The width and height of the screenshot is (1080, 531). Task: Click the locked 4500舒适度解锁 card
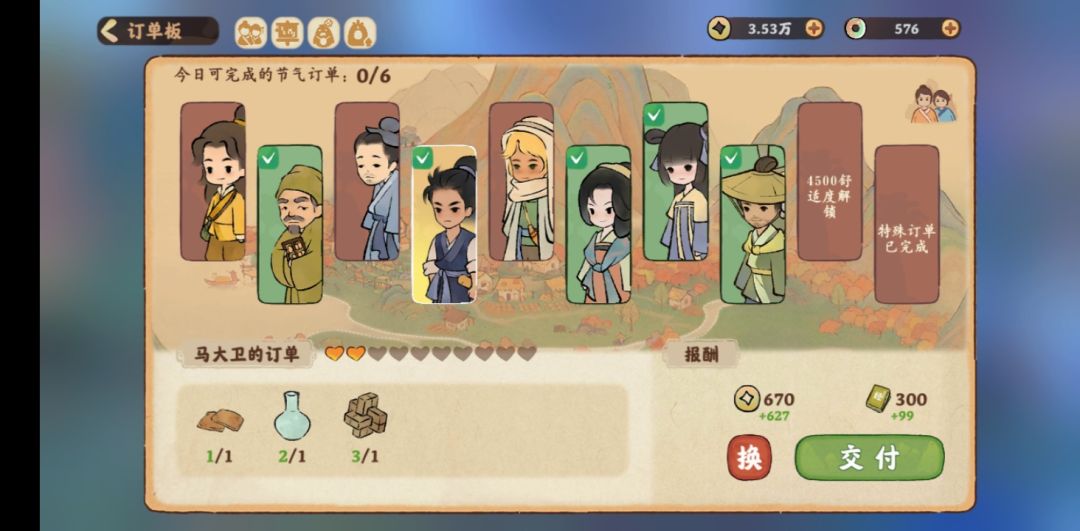point(830,181)
